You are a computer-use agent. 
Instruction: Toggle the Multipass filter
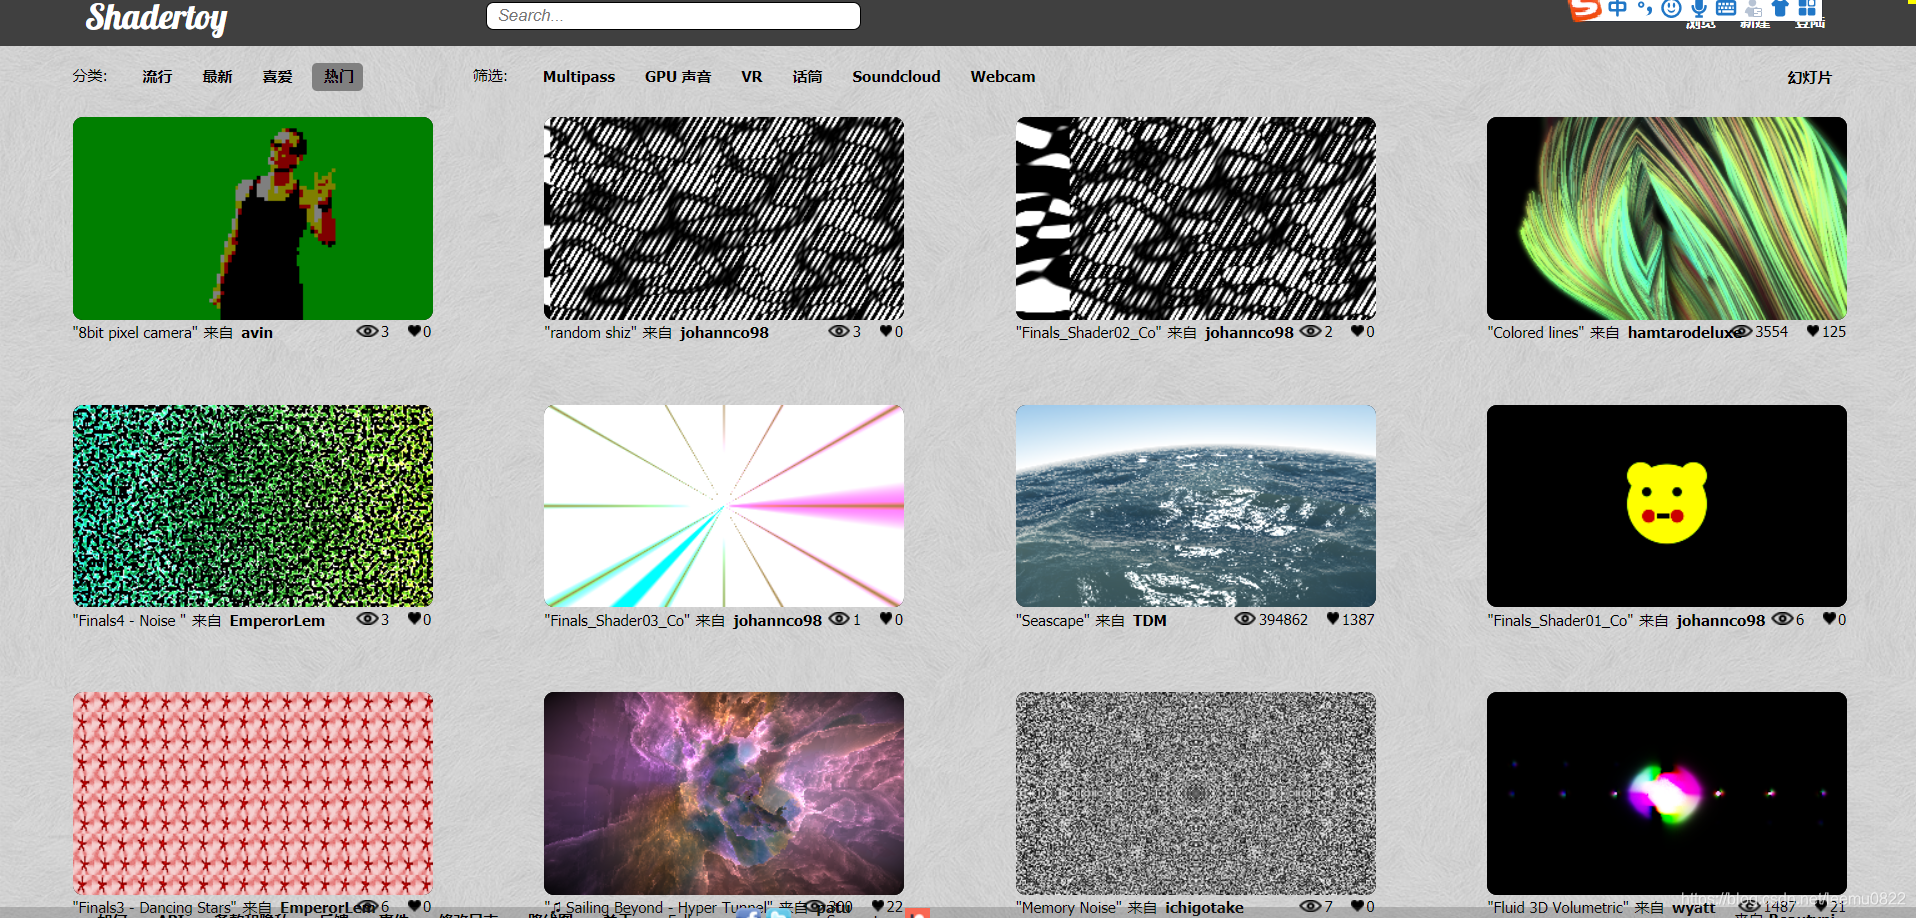coord(578,76)
